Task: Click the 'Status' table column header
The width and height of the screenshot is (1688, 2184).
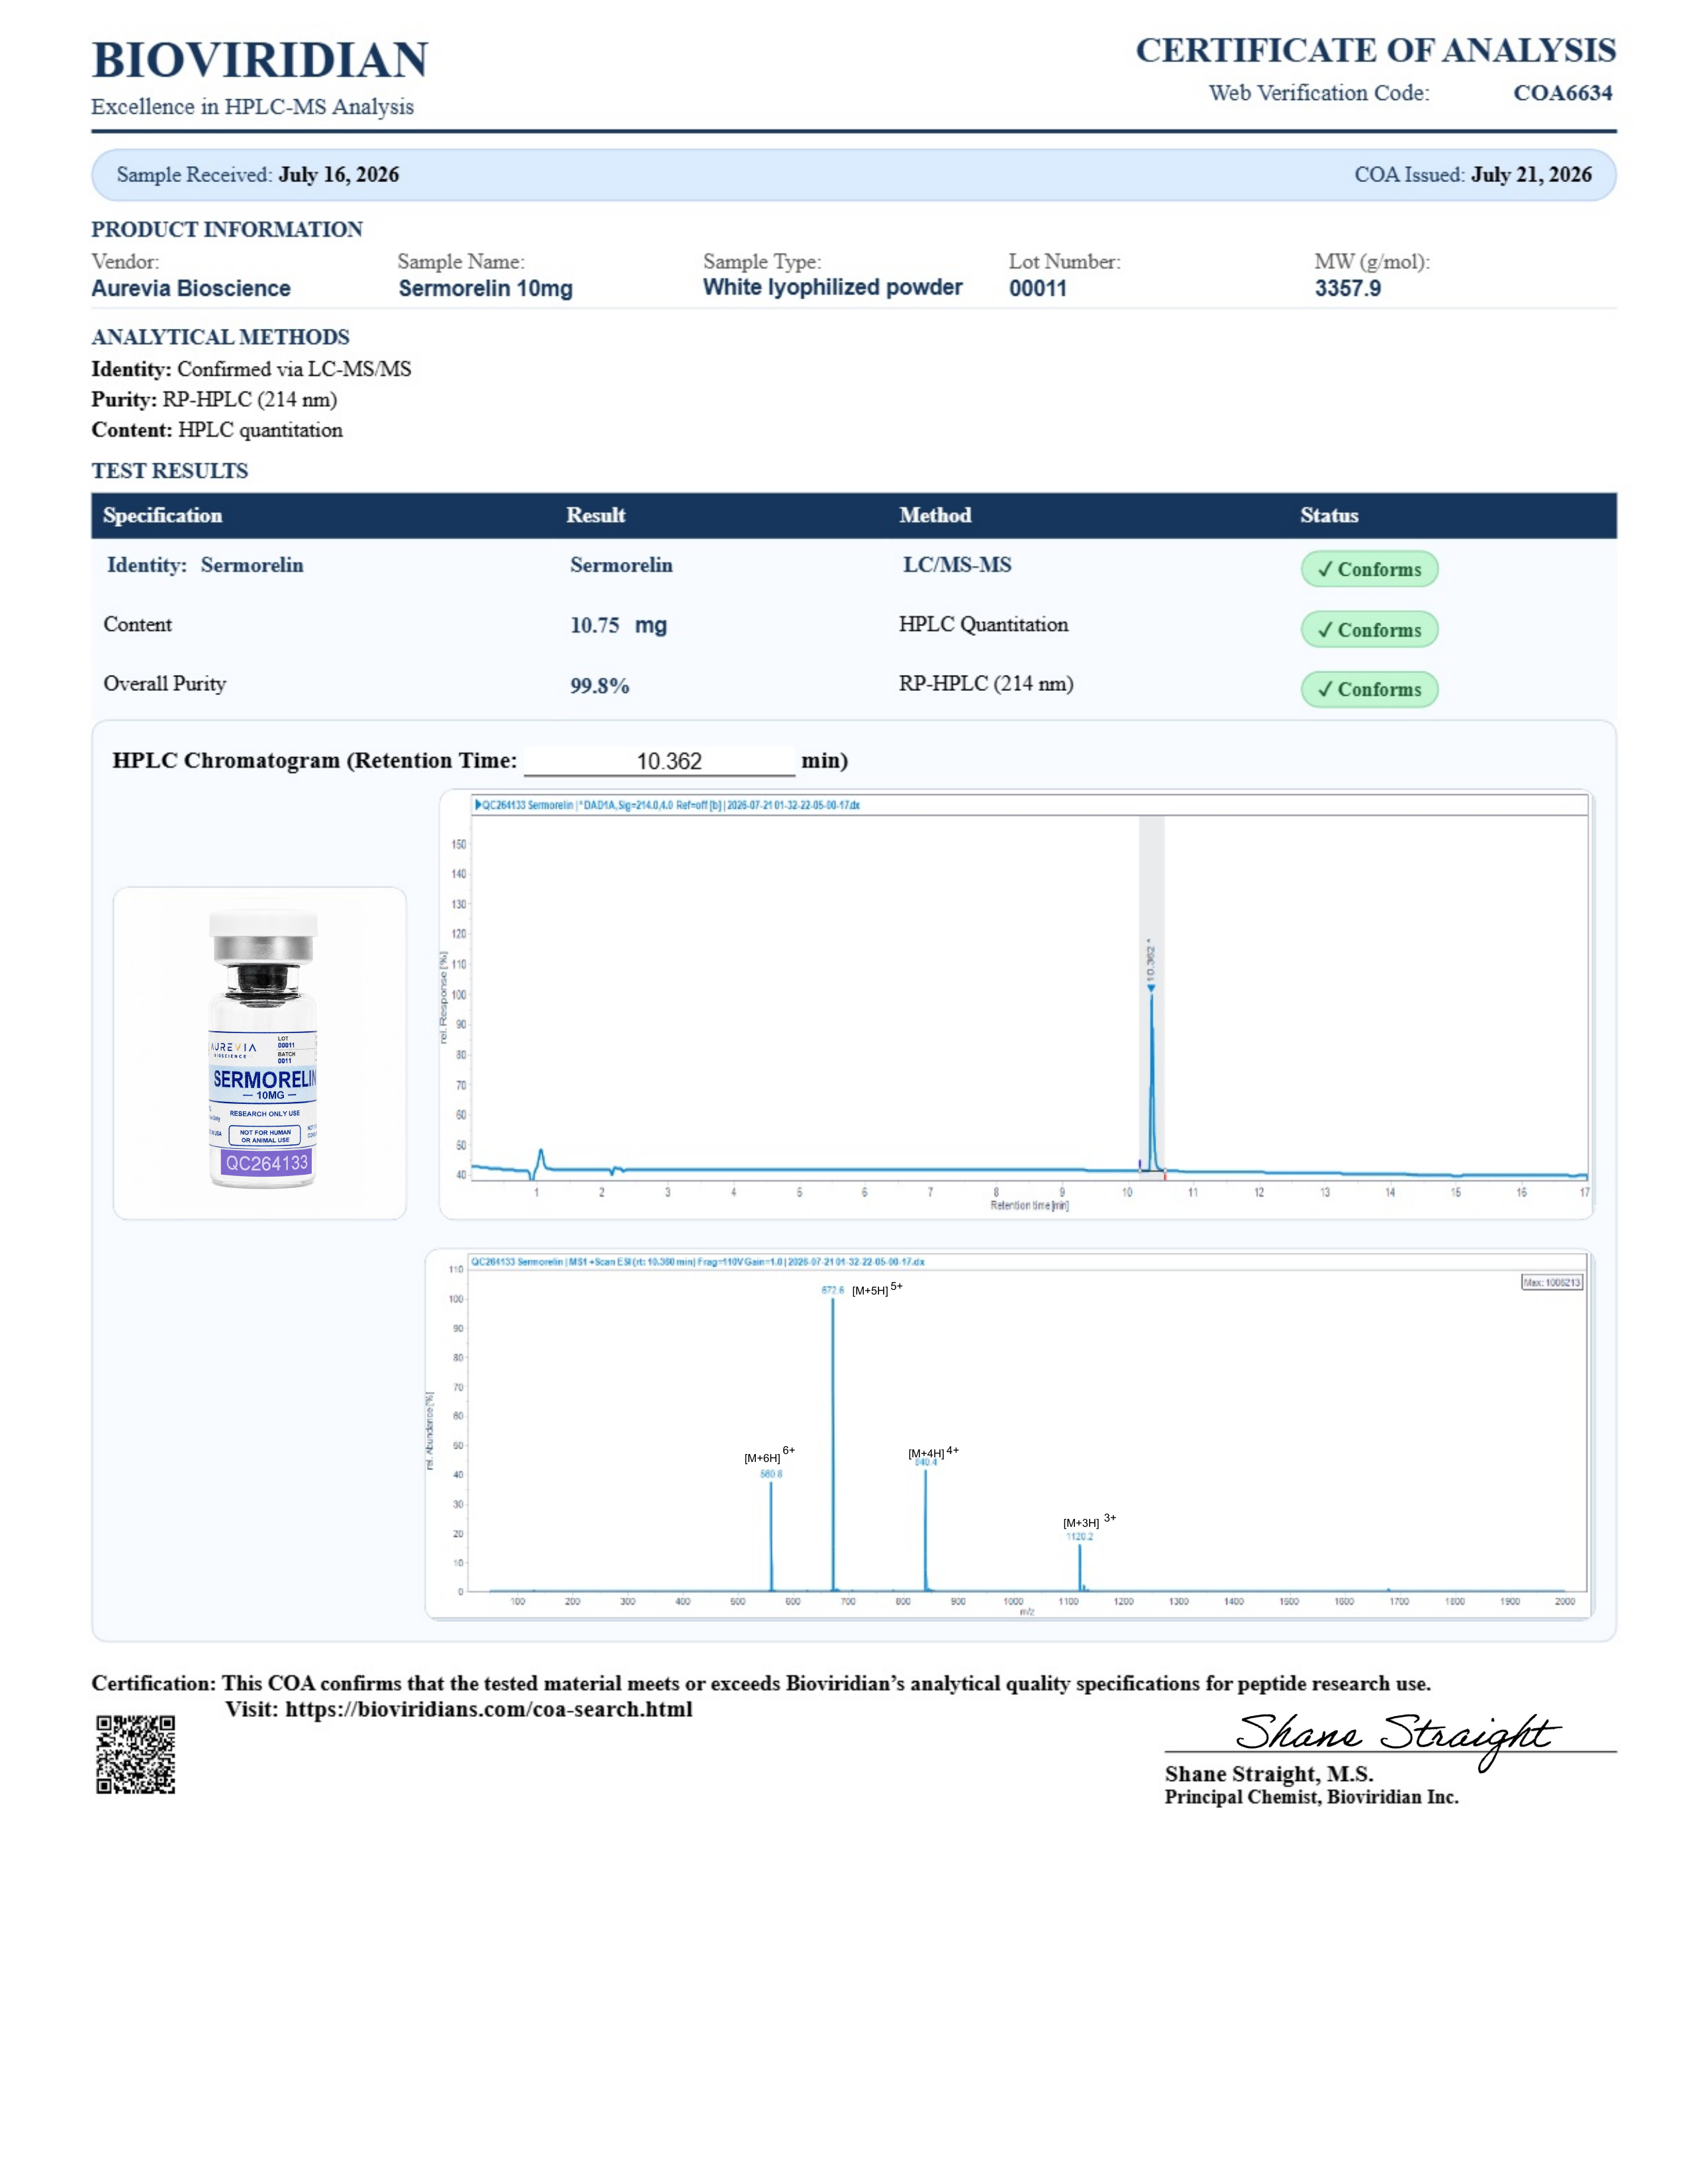Action: click(x=1329, y=515)
